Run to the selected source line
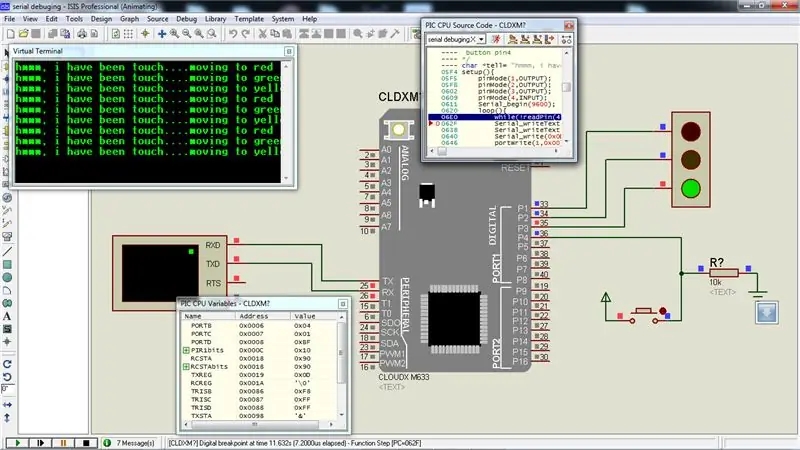Image resolution: width=800 pixels, height=450 pixels. tap(549, 39)
